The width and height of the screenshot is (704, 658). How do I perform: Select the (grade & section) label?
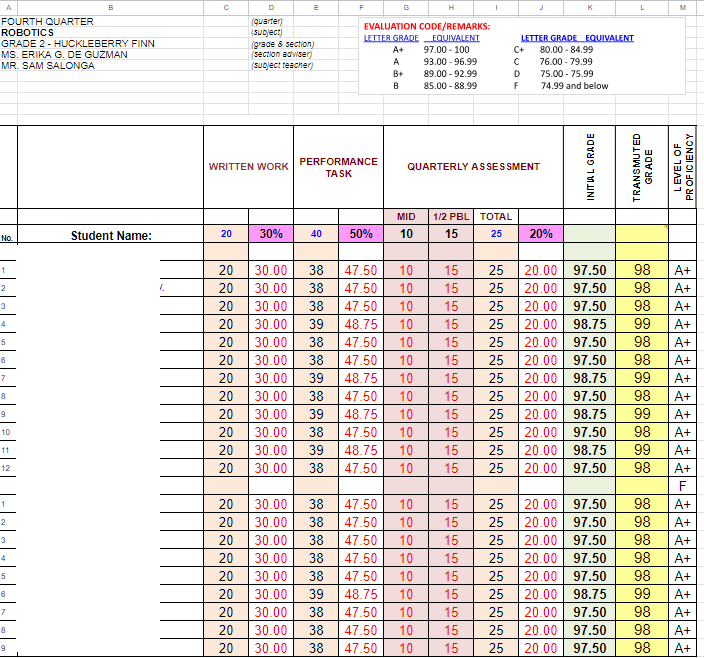[x=282, y=44]
